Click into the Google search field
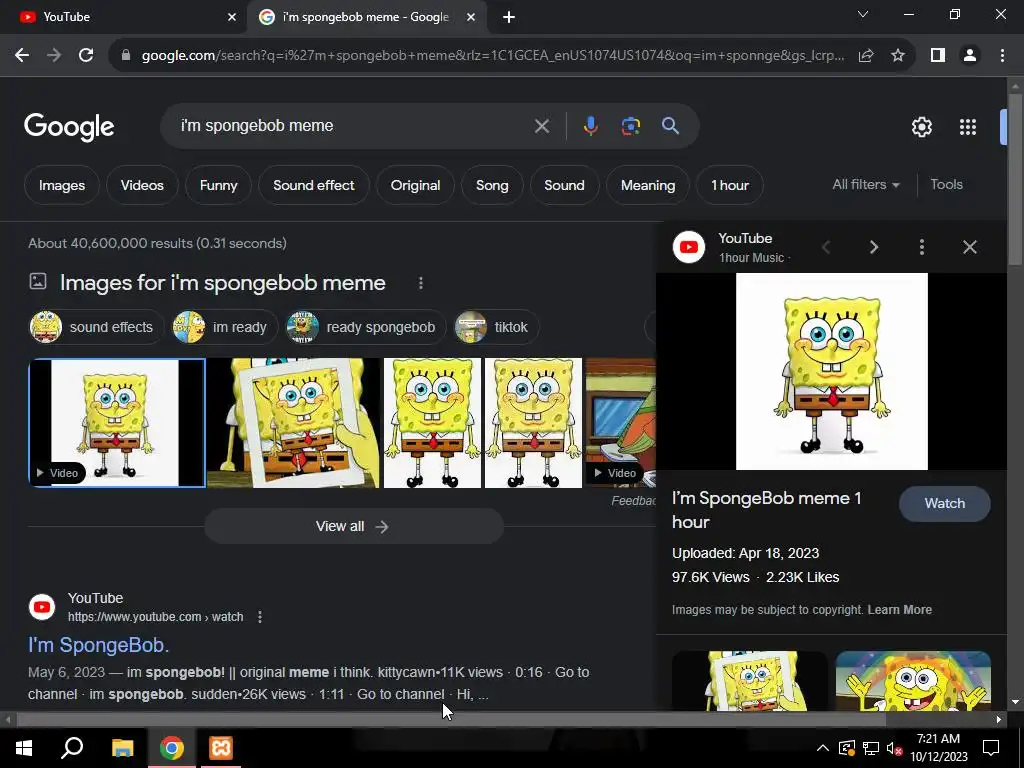The image size is (1024, 768). click(x=353, y=126)
